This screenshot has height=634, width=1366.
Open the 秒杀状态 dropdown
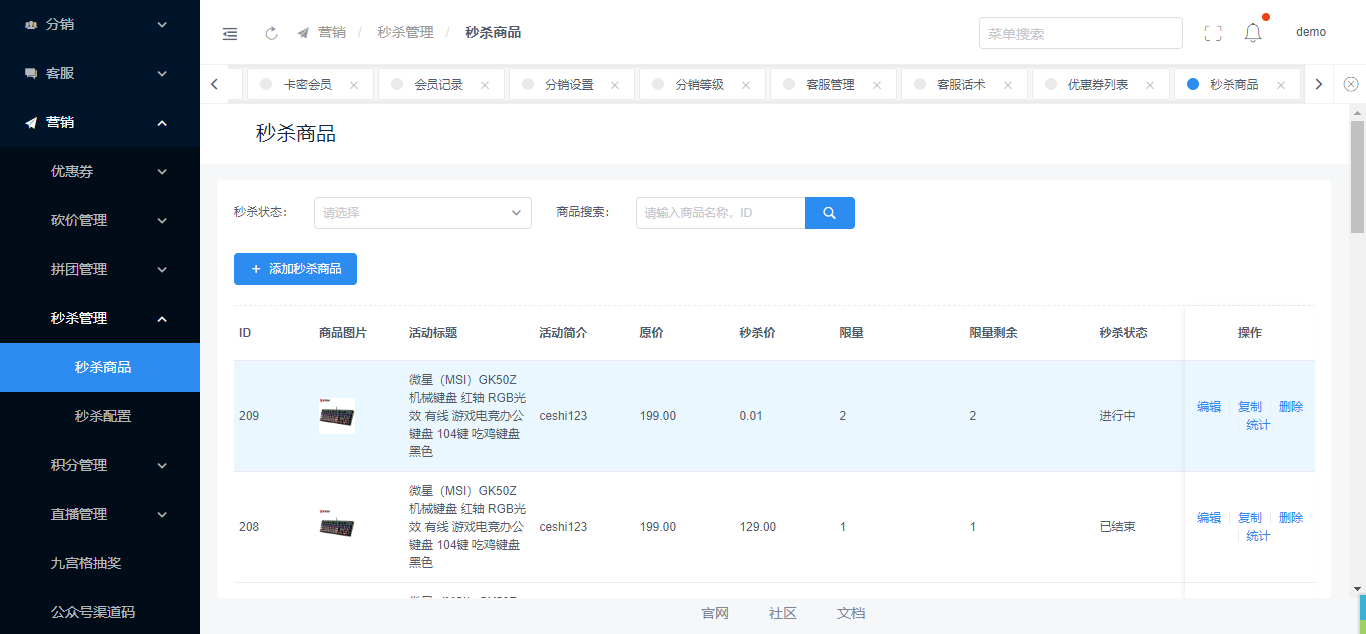[x=422, y=213]
